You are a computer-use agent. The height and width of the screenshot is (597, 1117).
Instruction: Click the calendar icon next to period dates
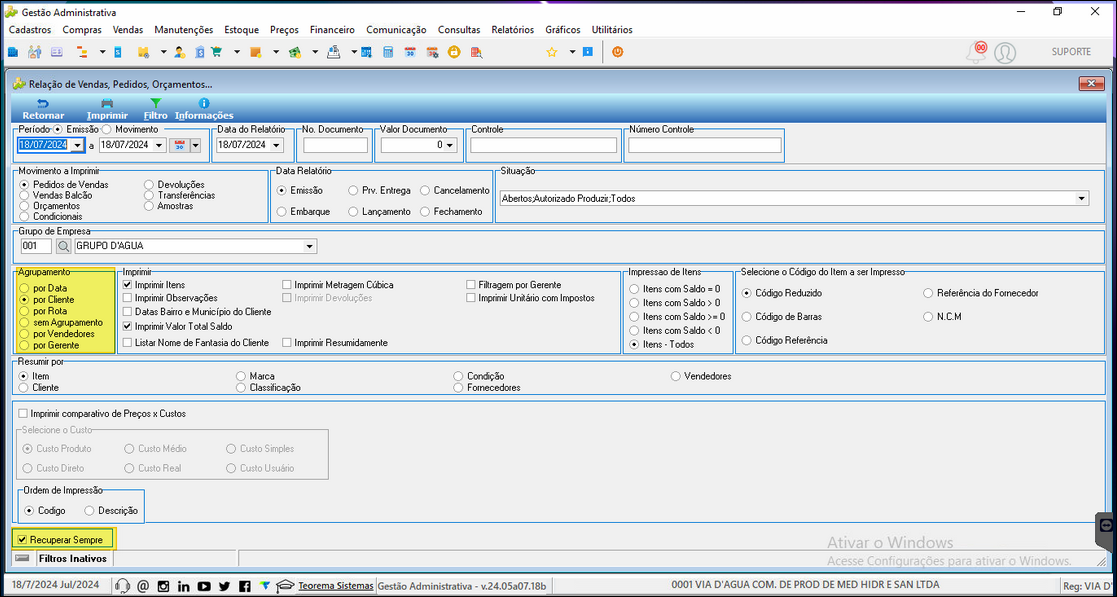click(180, 145)
